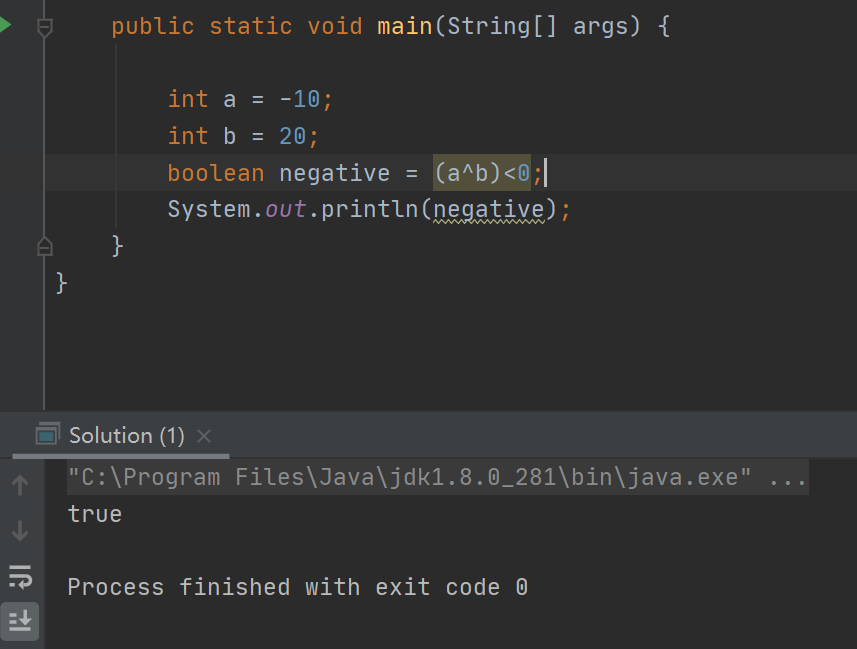Click the Solution tab window icon
The image size is (857, 649).
[x=48, y=434]
